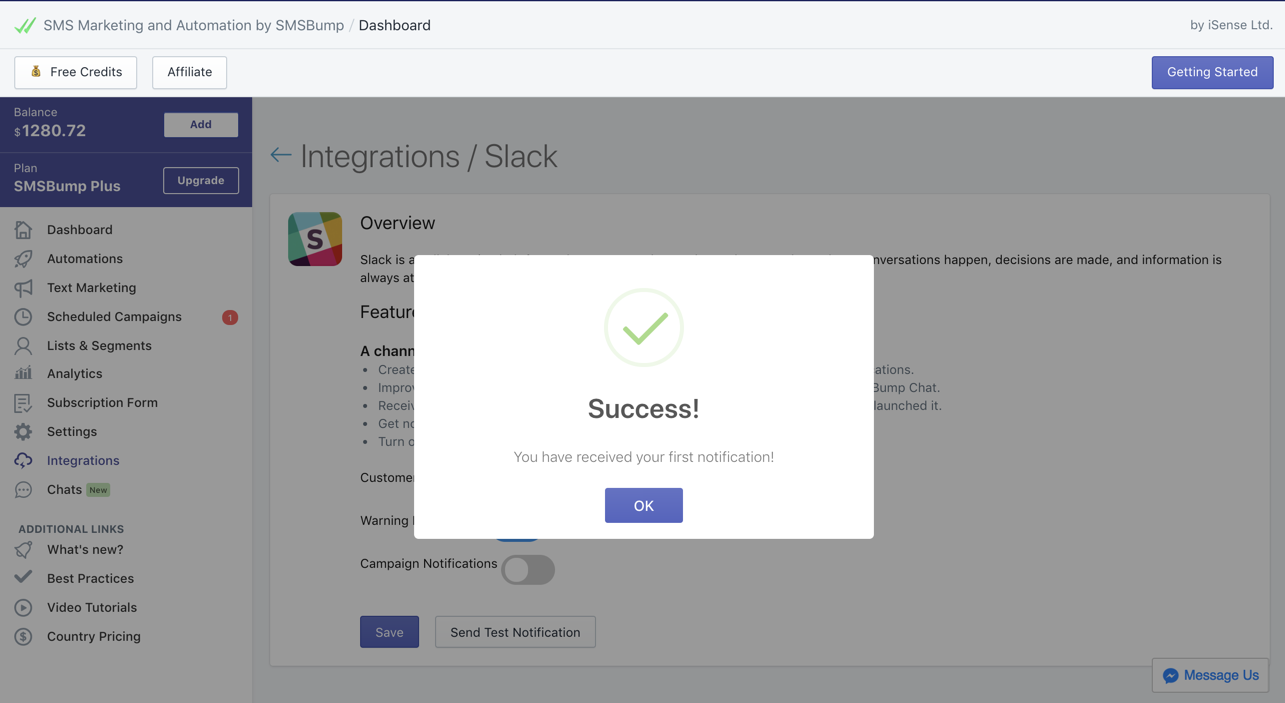Click the Best Practices checkmark icon
Image resolution: width=1285 pixels, height=703 pixels.
(23, 578)
